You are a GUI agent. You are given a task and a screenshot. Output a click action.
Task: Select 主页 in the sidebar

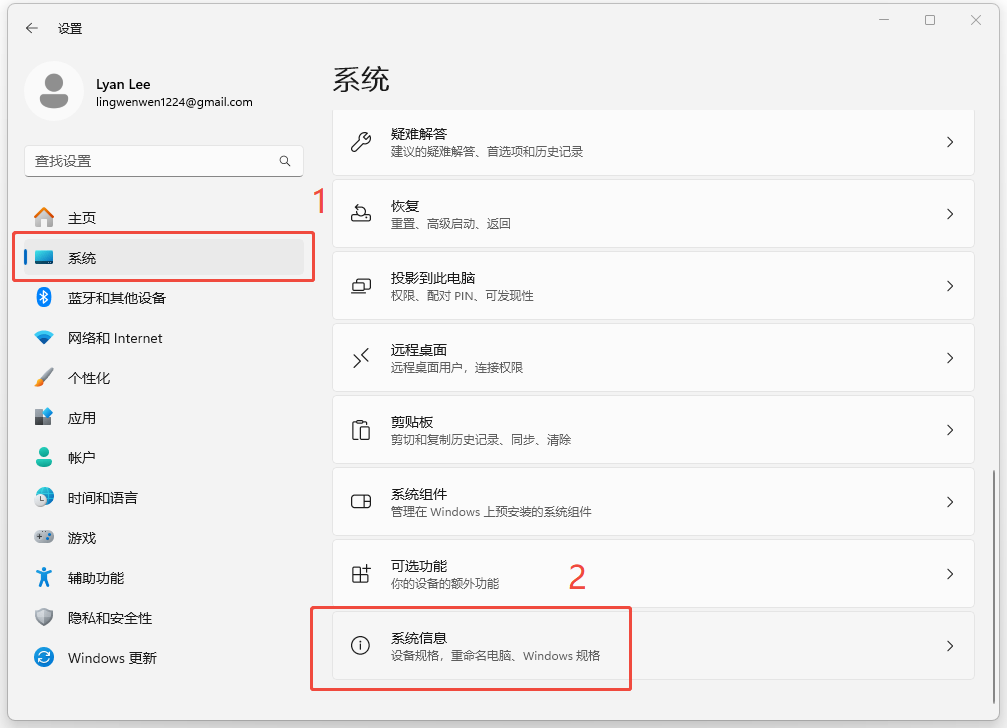click(x=82, y=218)
